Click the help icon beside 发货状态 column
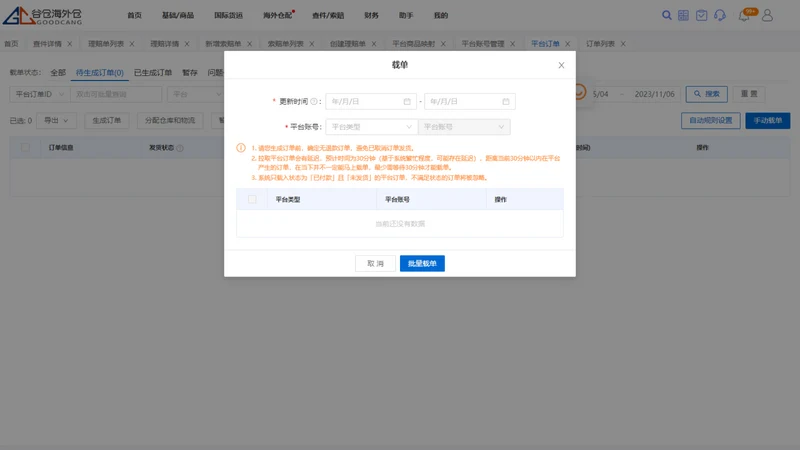800x450 pixels. (x=180, y=148)
